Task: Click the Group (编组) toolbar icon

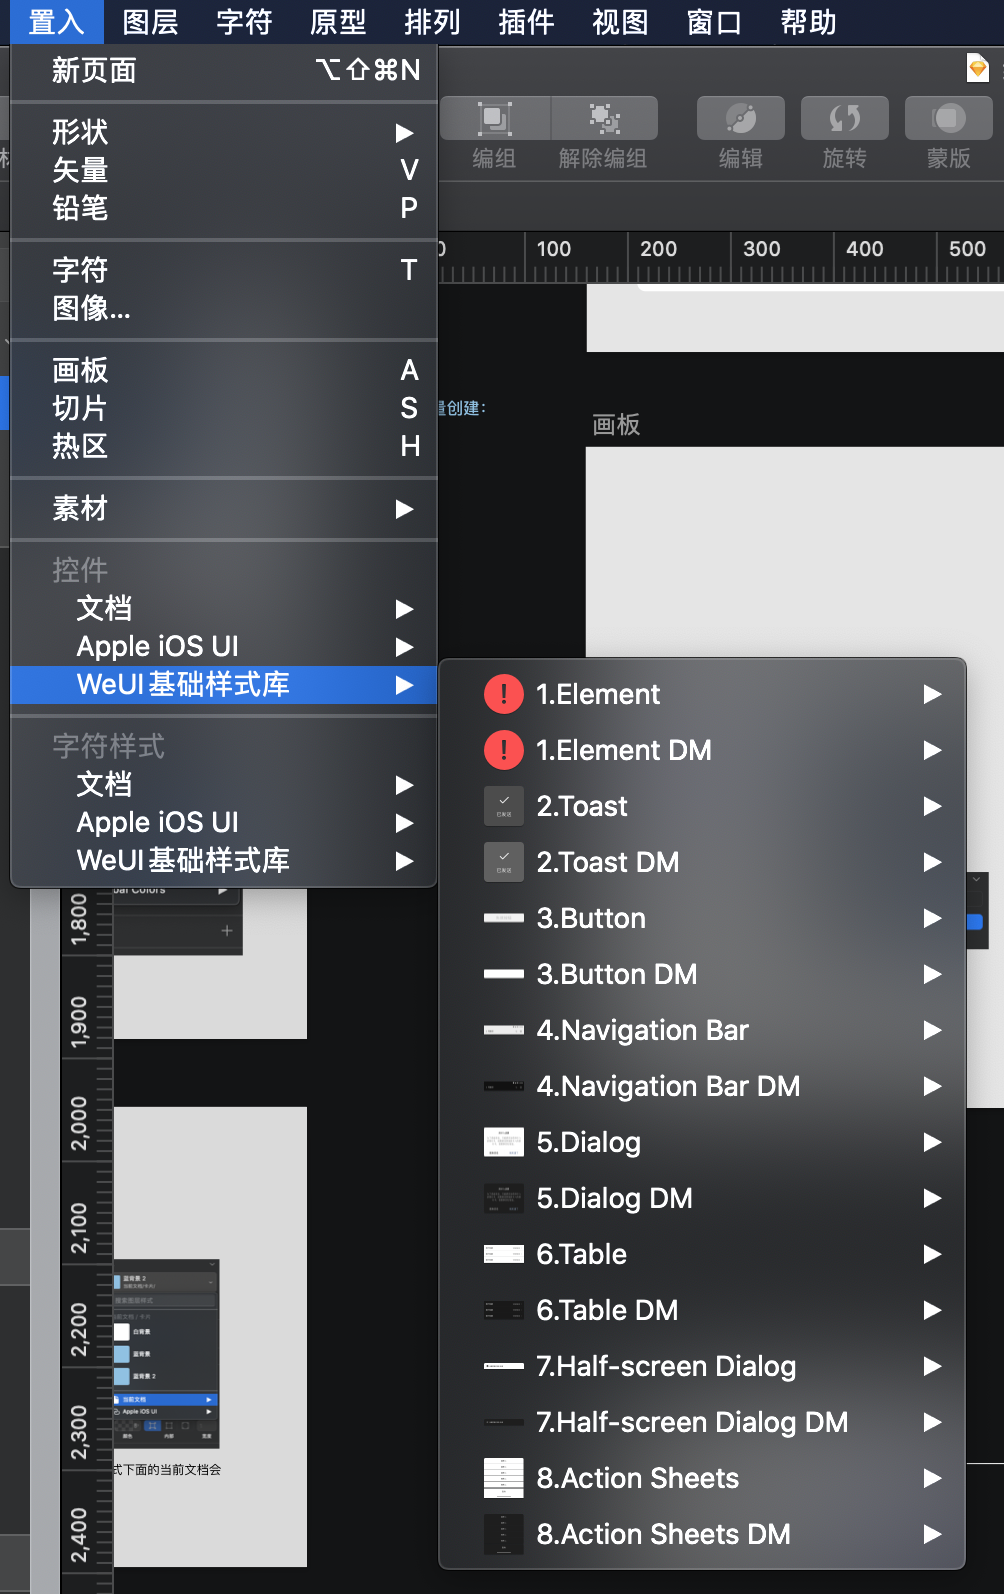Action: click(494, 118)
